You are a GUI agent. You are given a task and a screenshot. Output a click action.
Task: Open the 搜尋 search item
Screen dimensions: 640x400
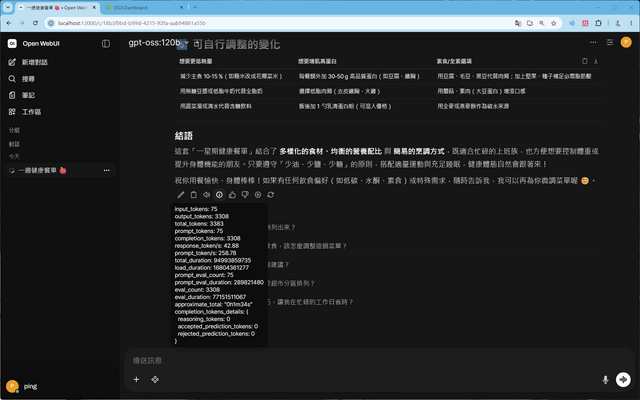pos(22,79)
